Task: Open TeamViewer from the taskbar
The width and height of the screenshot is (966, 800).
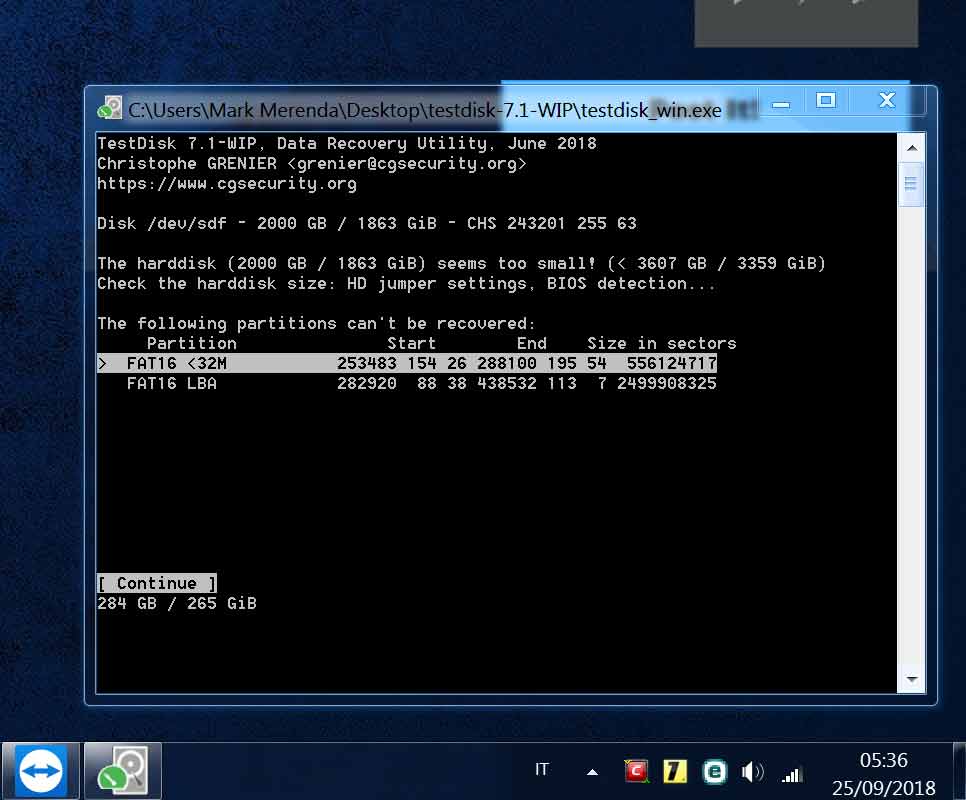Action: [x=41, y=771]
